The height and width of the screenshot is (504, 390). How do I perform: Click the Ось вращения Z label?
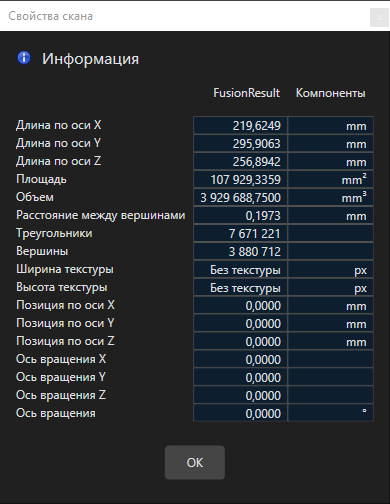coord(61,395)
